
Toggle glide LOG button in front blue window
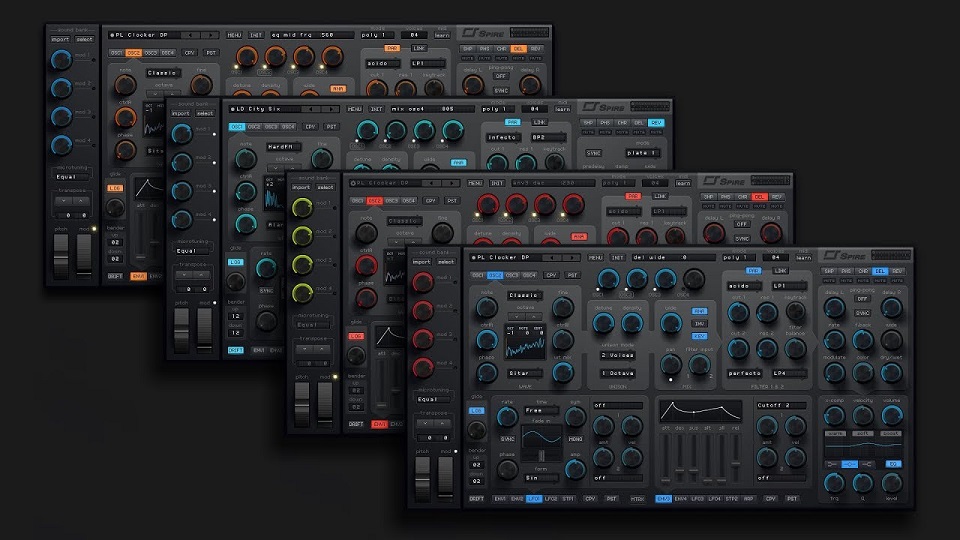[476, 410]
